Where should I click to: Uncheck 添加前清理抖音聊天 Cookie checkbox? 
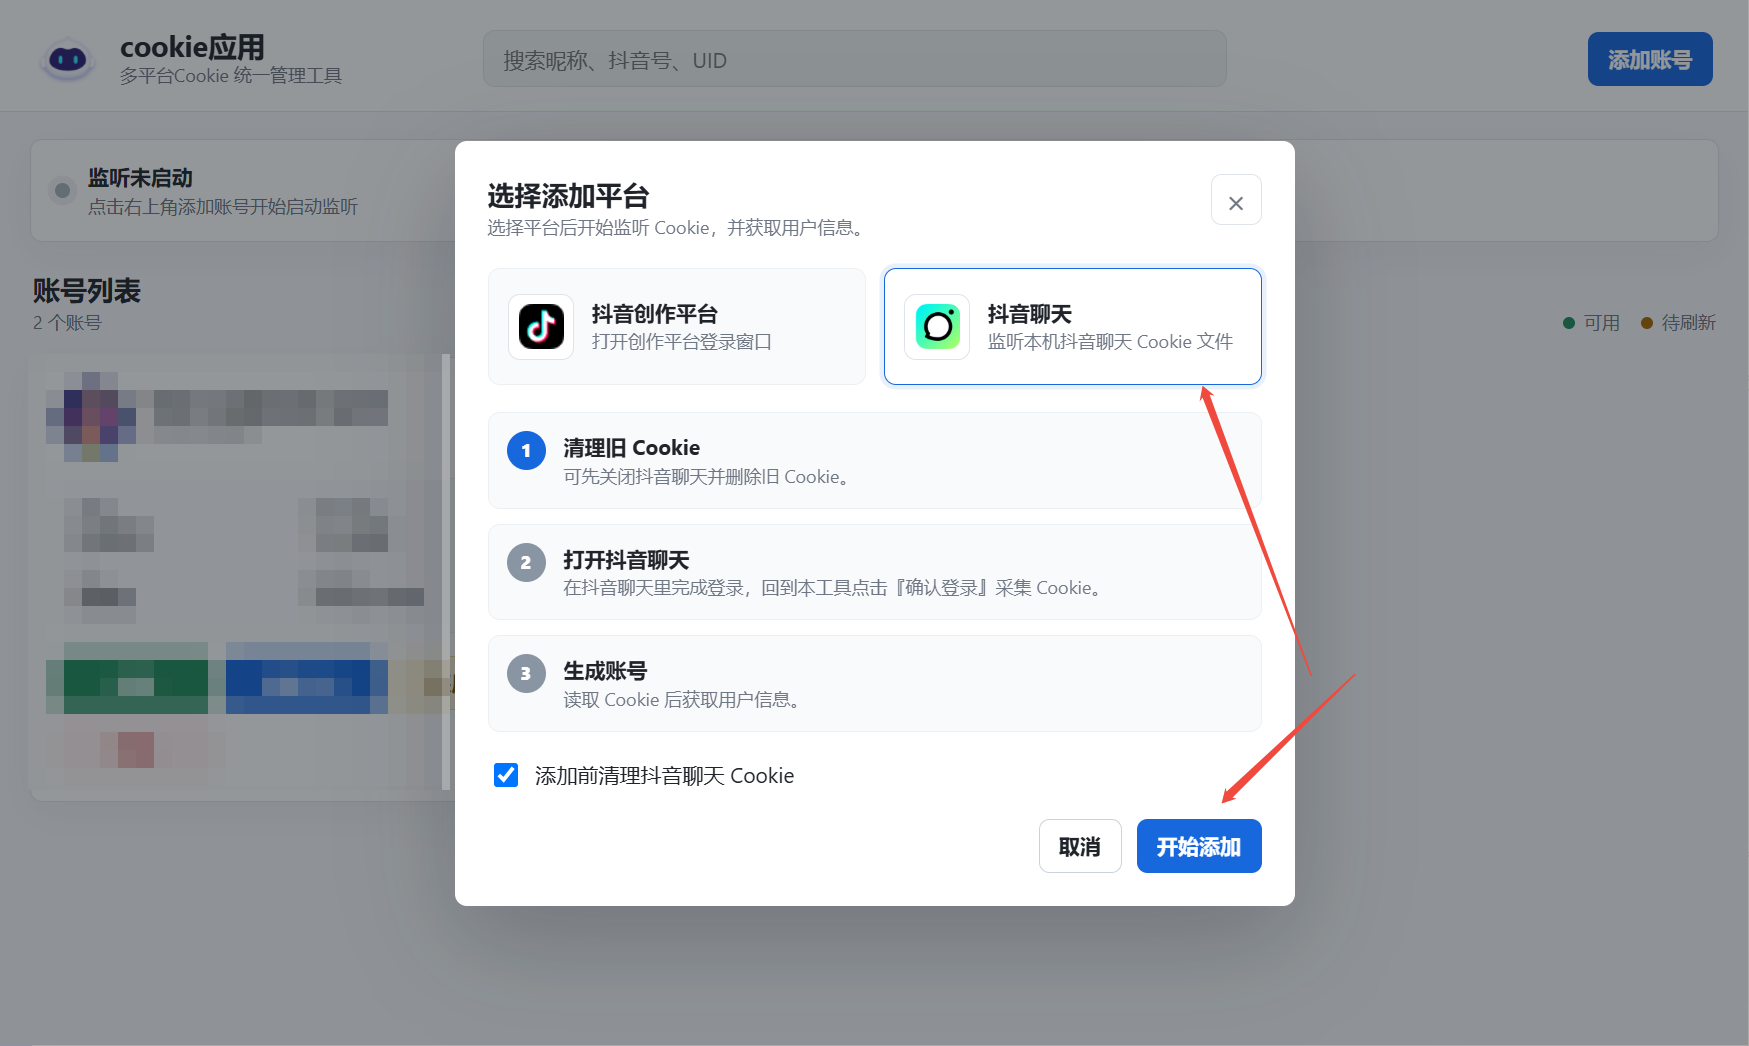pos(506,775)
